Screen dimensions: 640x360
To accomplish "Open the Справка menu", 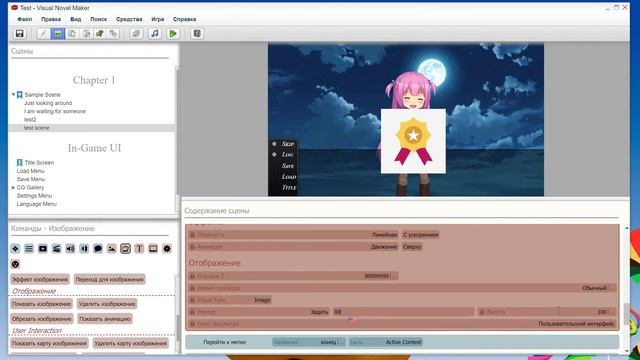I will (x=184, y=19).
